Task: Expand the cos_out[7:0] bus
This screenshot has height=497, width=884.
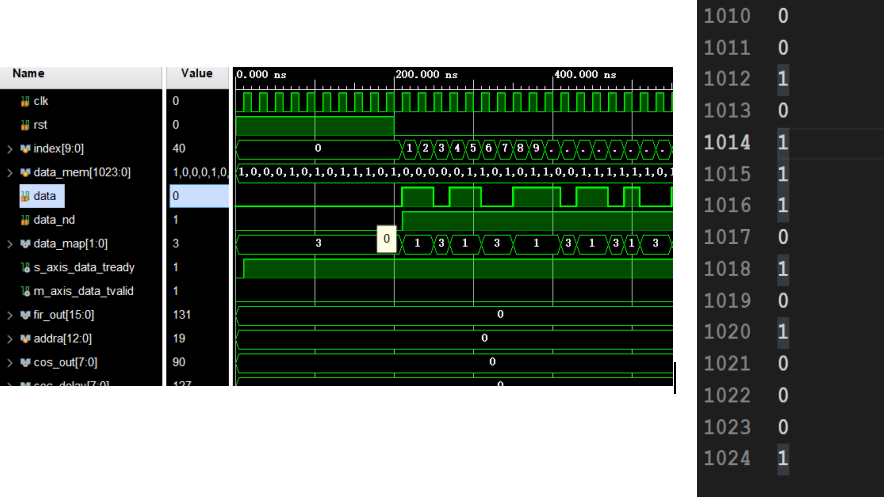Action: pyautogui.click(x=10, y=362)
